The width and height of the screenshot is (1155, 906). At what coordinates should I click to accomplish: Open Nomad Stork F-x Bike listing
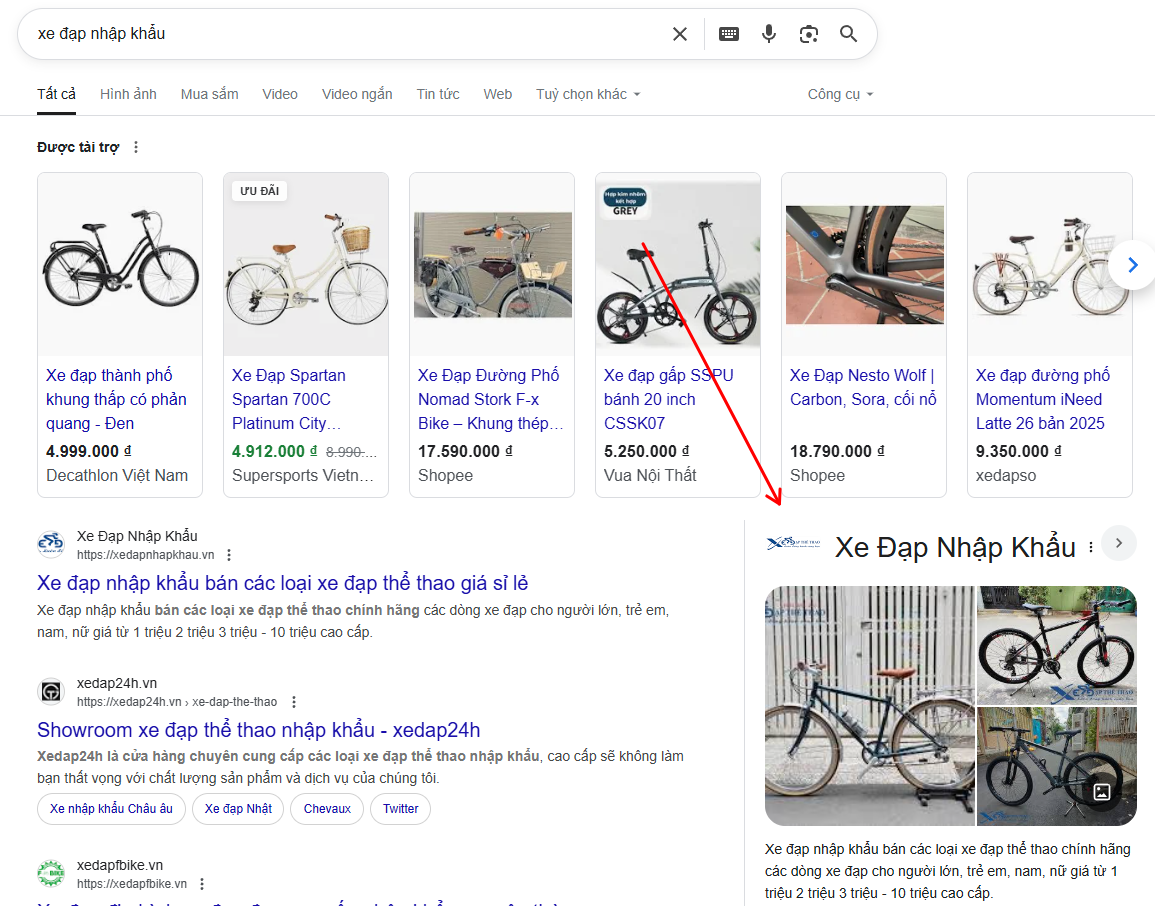[491, 399]
